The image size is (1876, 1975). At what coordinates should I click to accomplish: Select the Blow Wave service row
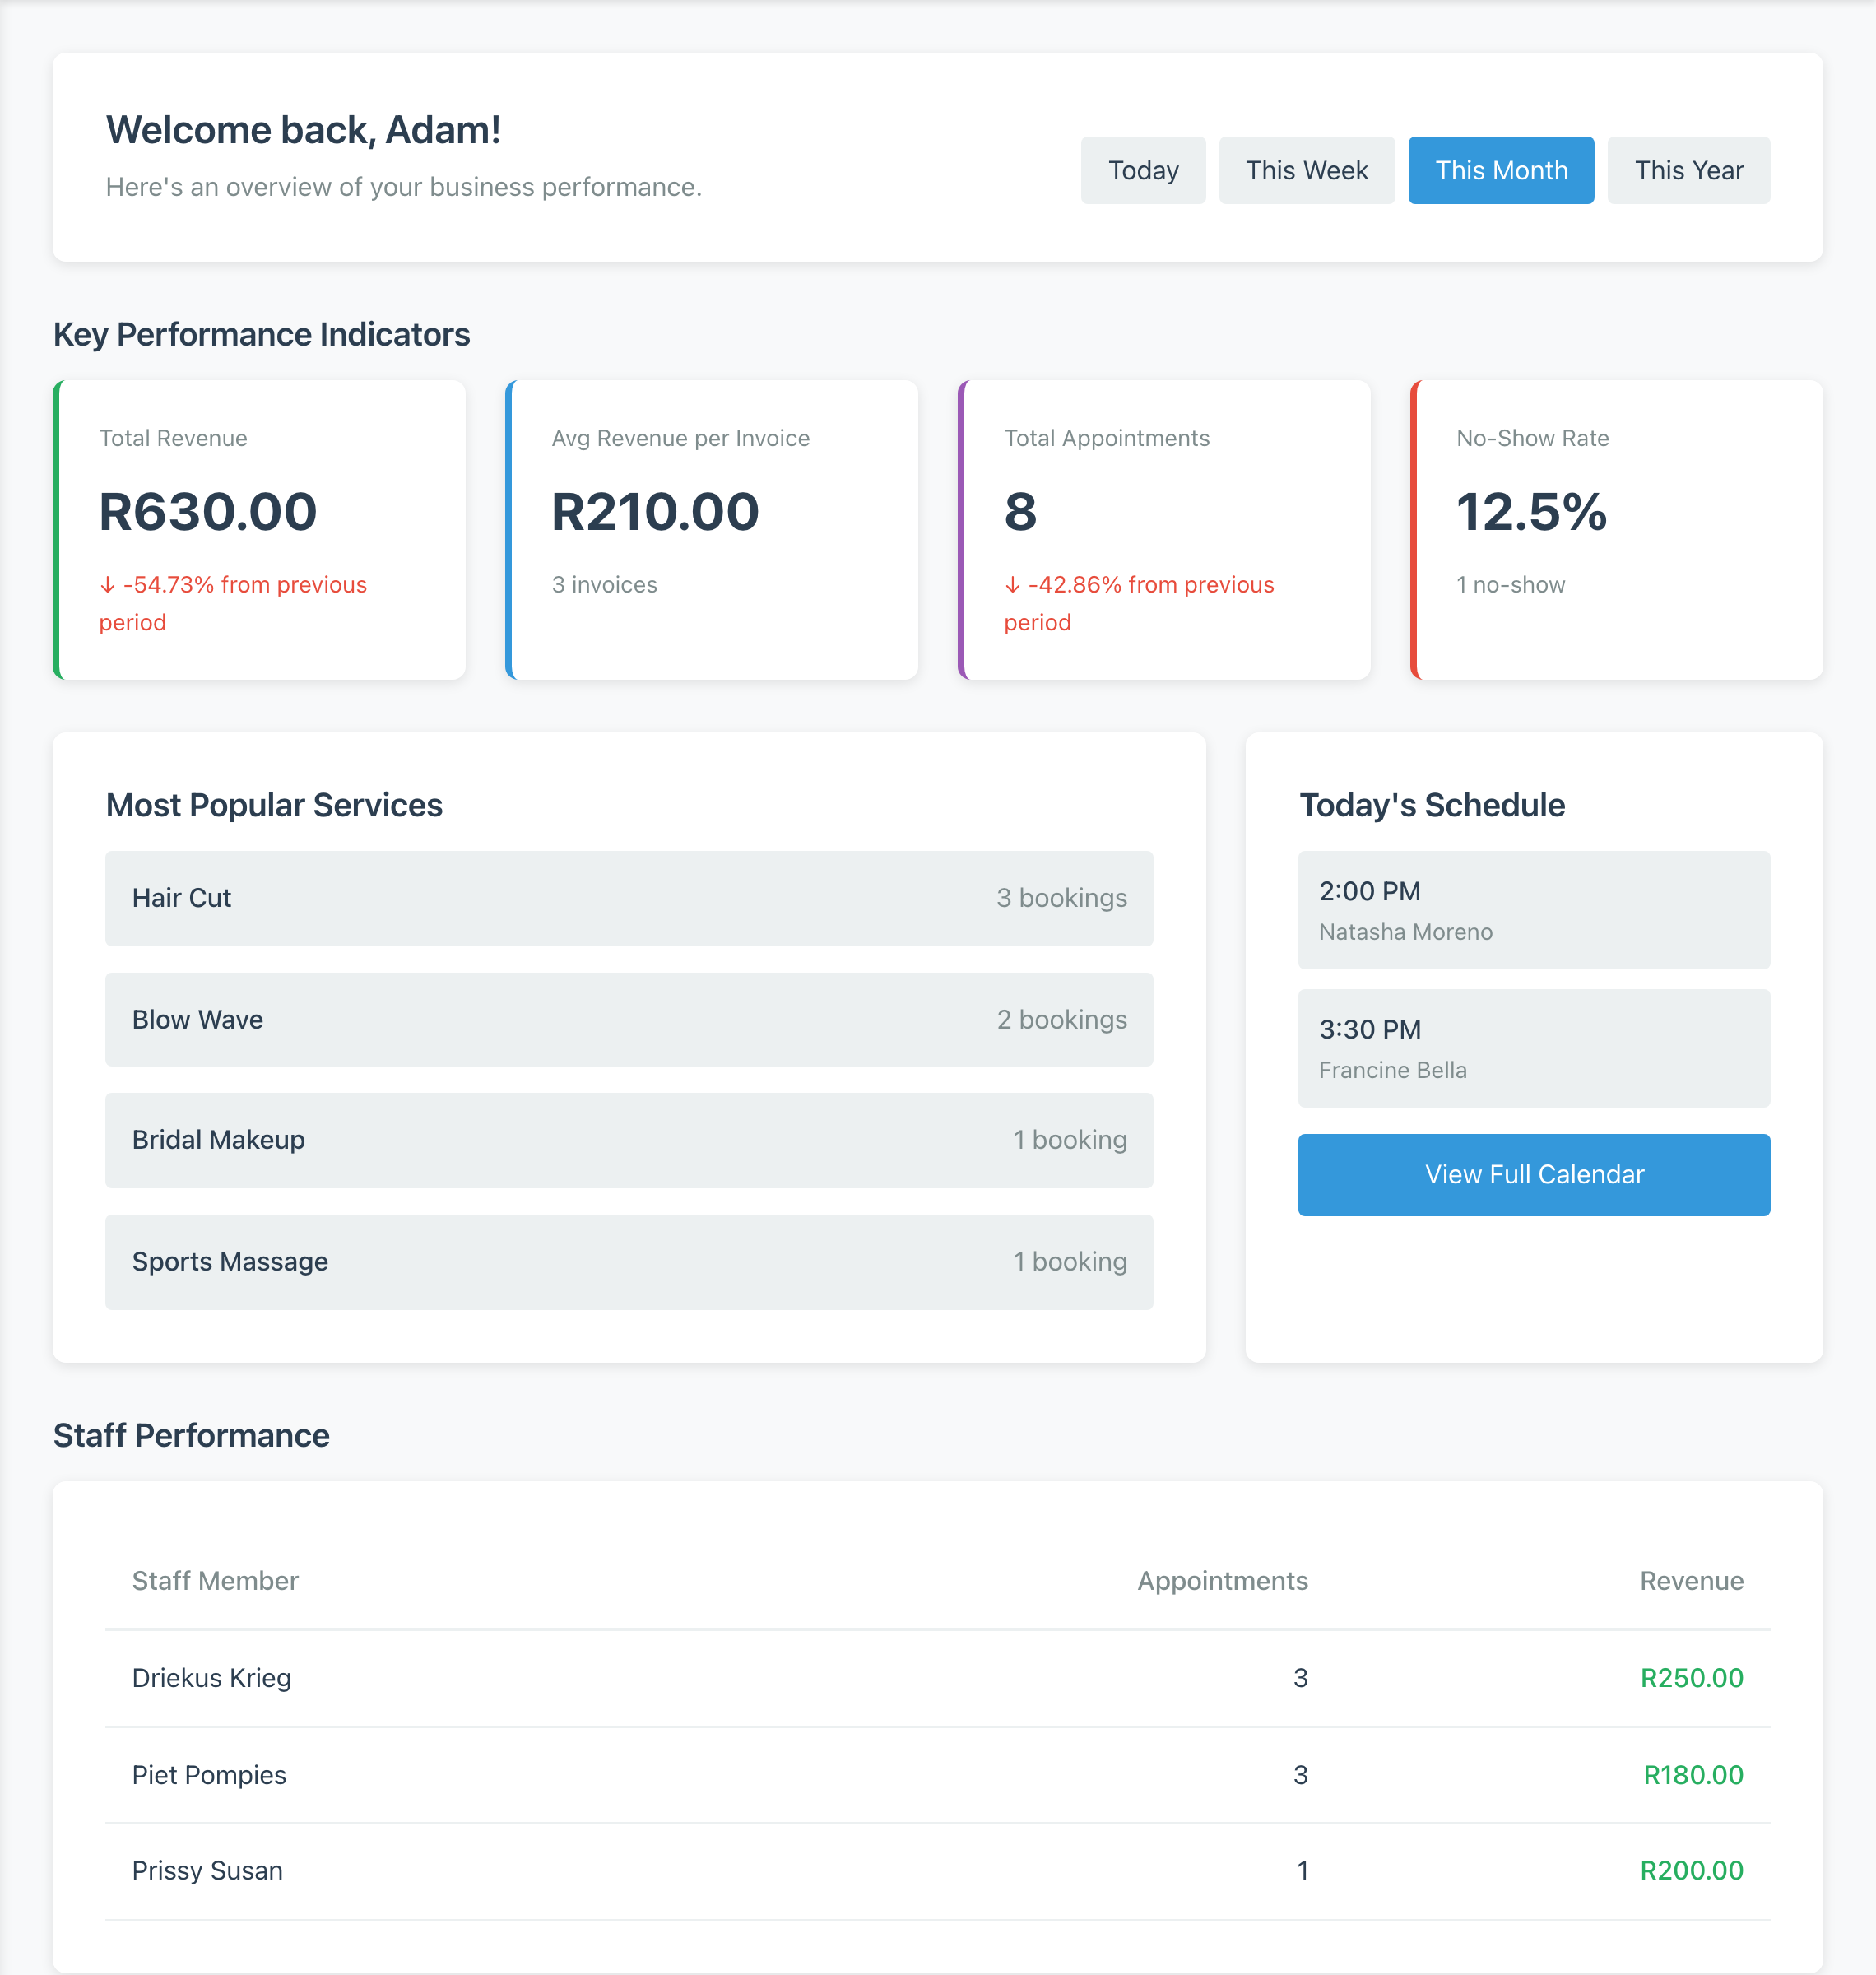pyautogui.click(x=628, y=1019)
